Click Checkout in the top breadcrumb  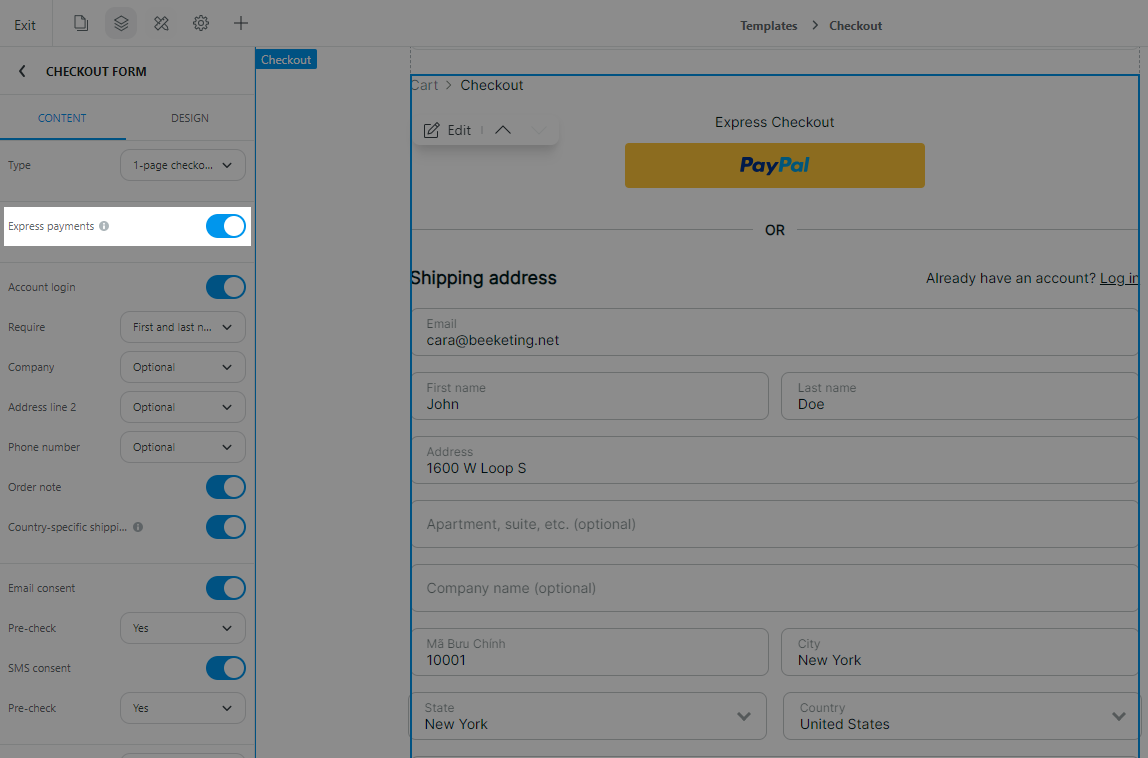855,26
